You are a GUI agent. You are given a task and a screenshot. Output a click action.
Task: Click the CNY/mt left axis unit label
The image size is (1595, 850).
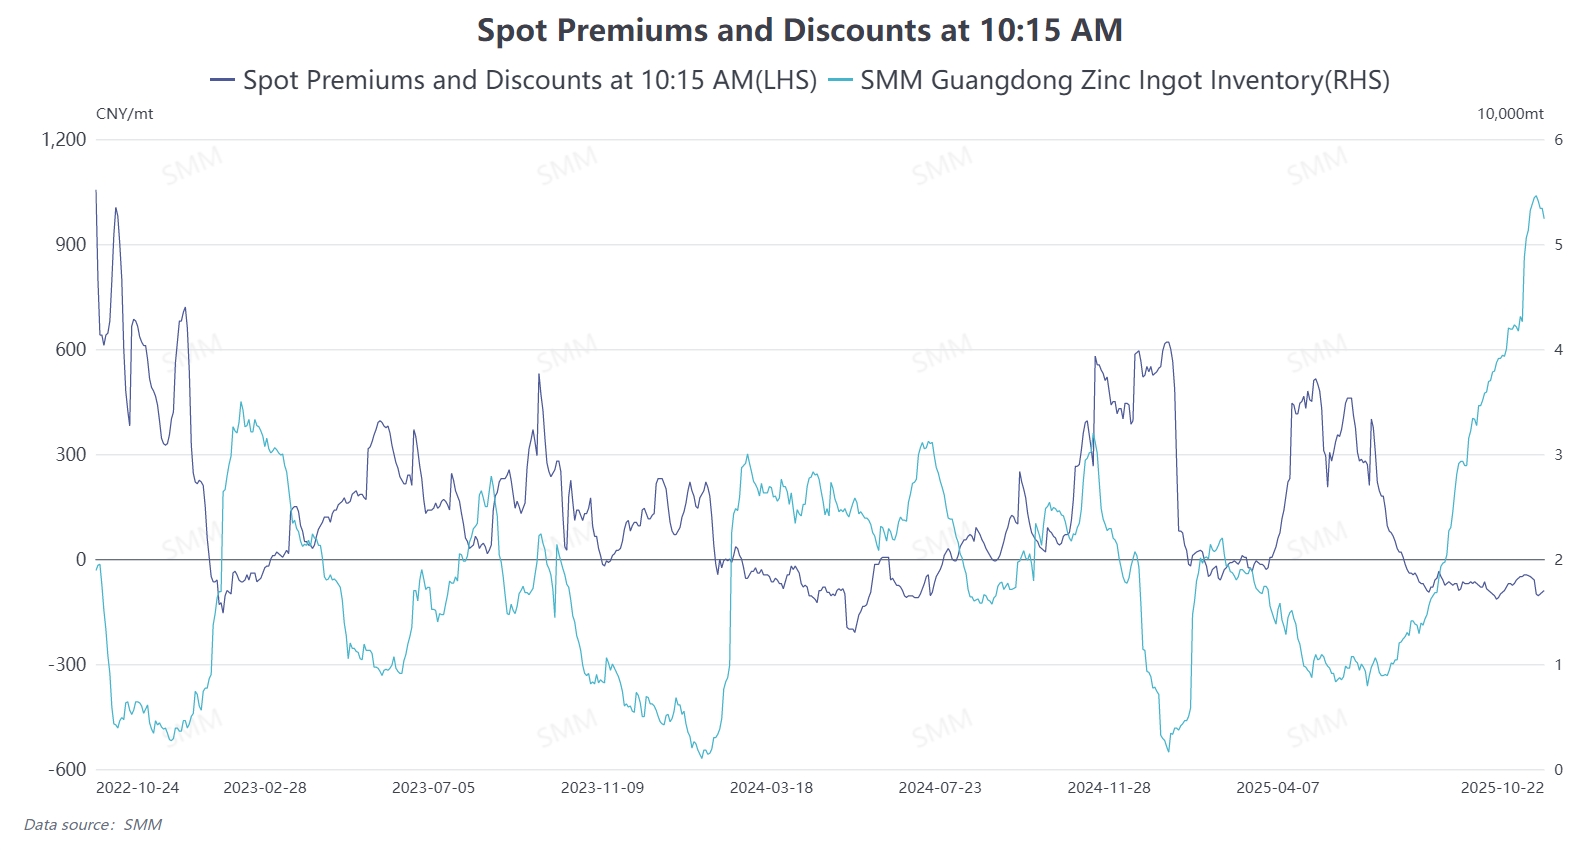[125, 114]
